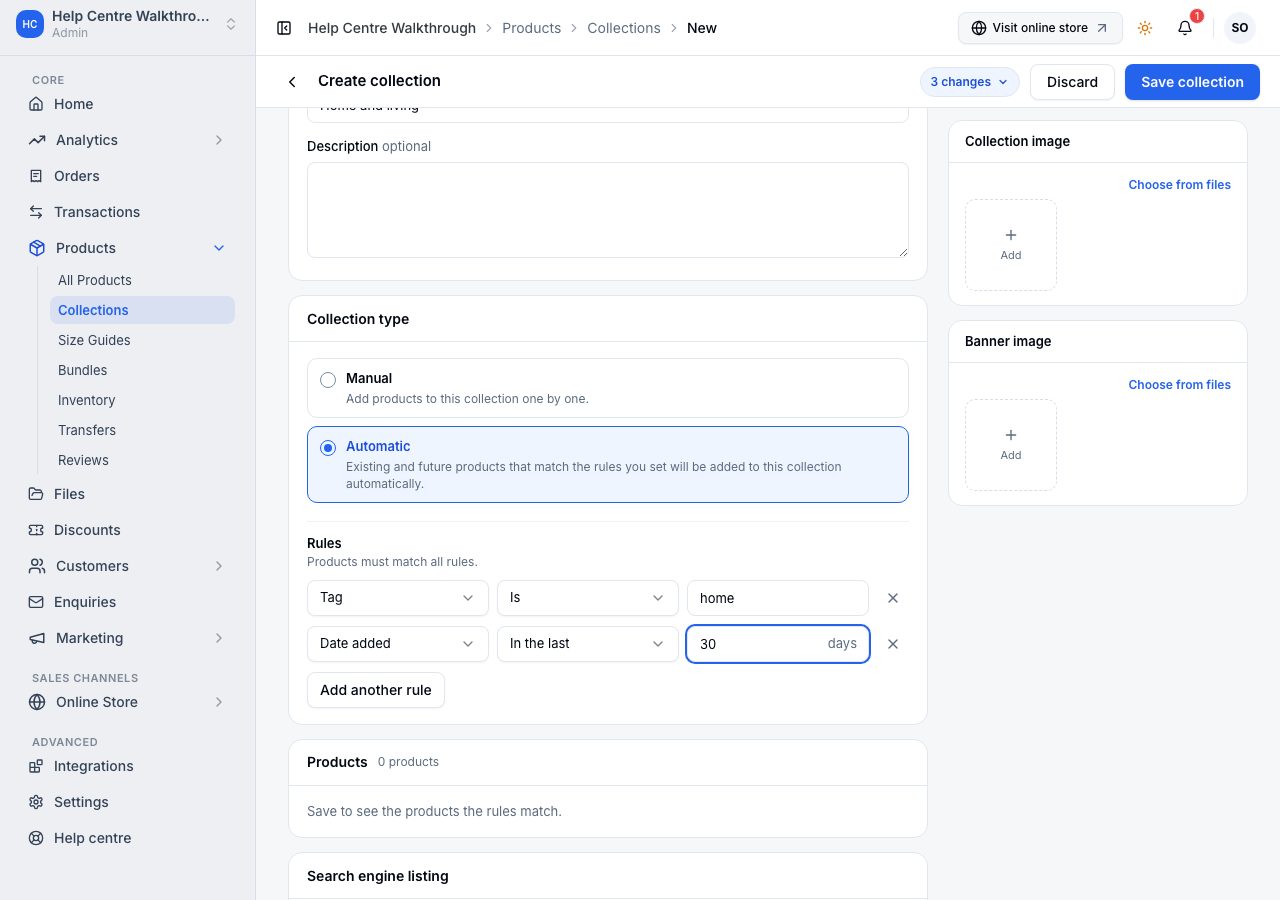Click the Help centre lifebuoy icon
This screenshot has width=1280, height=900.
click(x=36, y=838)
